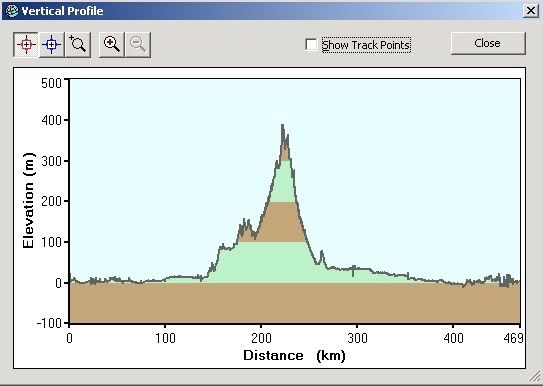This screenshot has height=386, width=543.
Task: Click the 469 value on the distance axis
Action: (513, 338)
